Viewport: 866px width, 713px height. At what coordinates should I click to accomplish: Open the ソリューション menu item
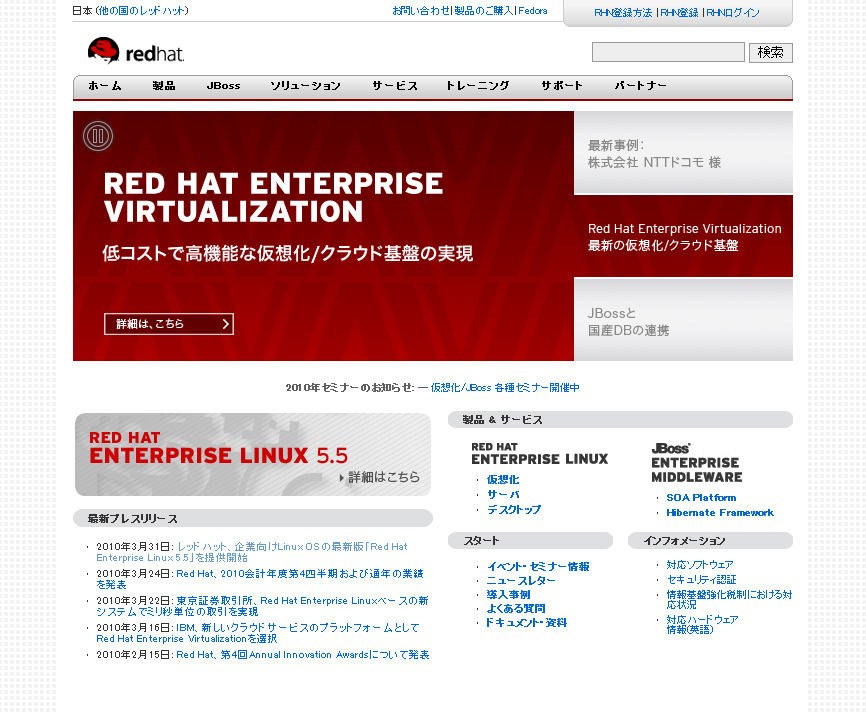[305, 86]
